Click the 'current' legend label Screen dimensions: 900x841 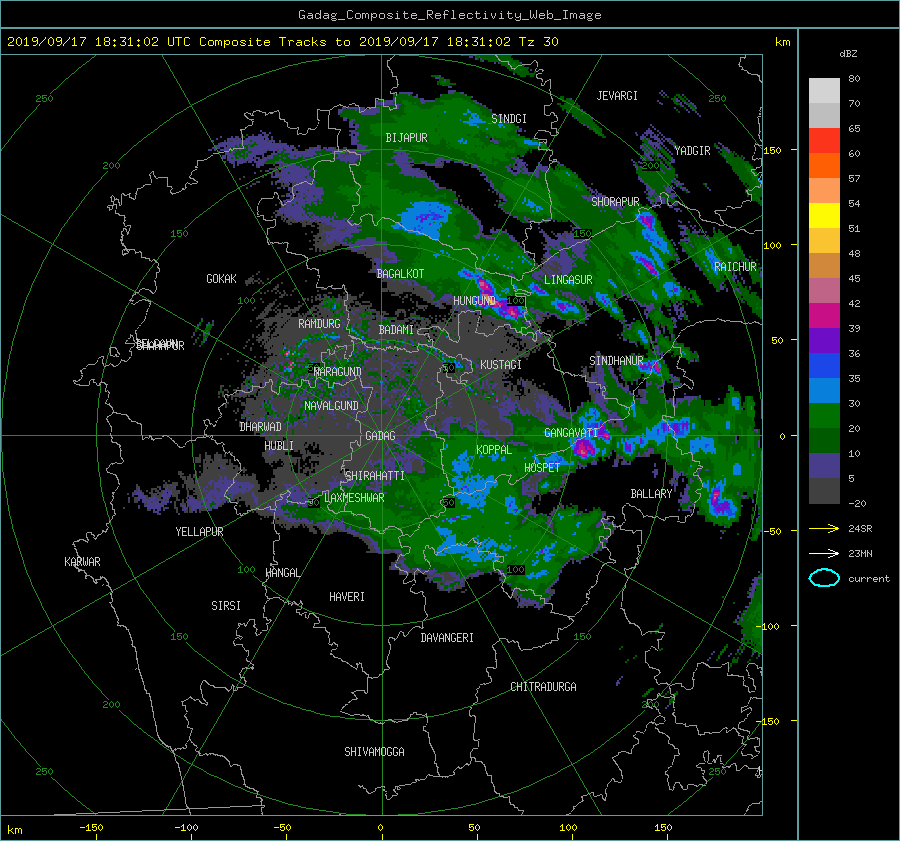click(x=869, y=579)
